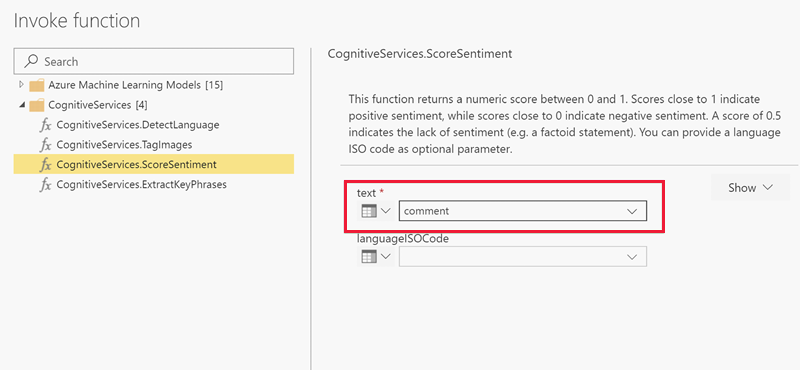Image resolution: width=800 pixels, height=370 pixels.
Task: Click table type icon for languageISOCode
Action: click(368, 257)
